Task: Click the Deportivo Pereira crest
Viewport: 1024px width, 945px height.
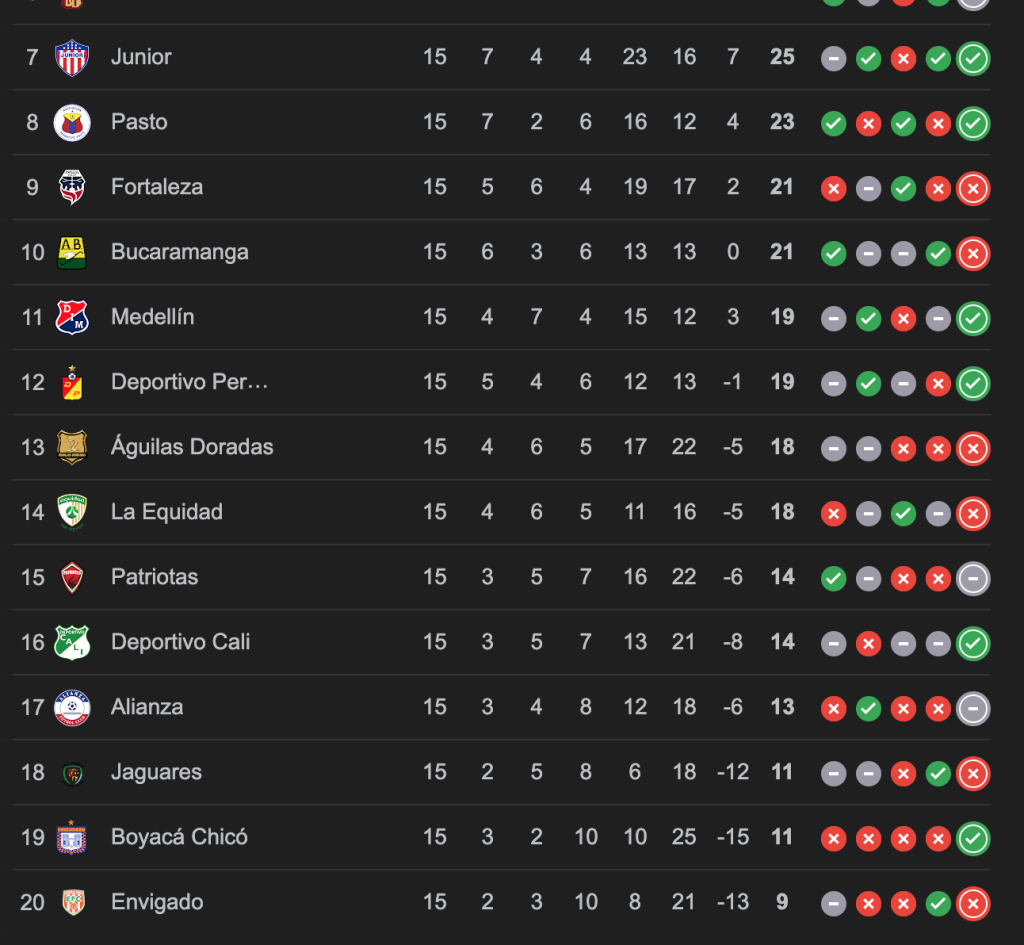Action: pyautogui.click(x=72, y=383)
